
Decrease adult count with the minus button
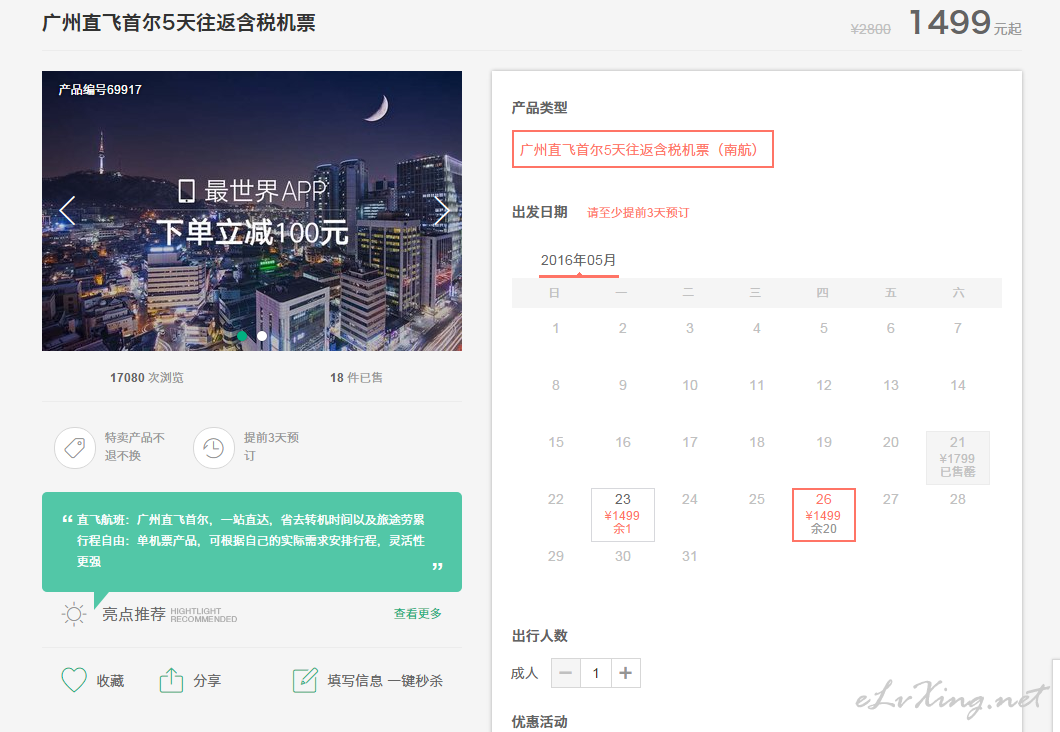pos(566,673)
